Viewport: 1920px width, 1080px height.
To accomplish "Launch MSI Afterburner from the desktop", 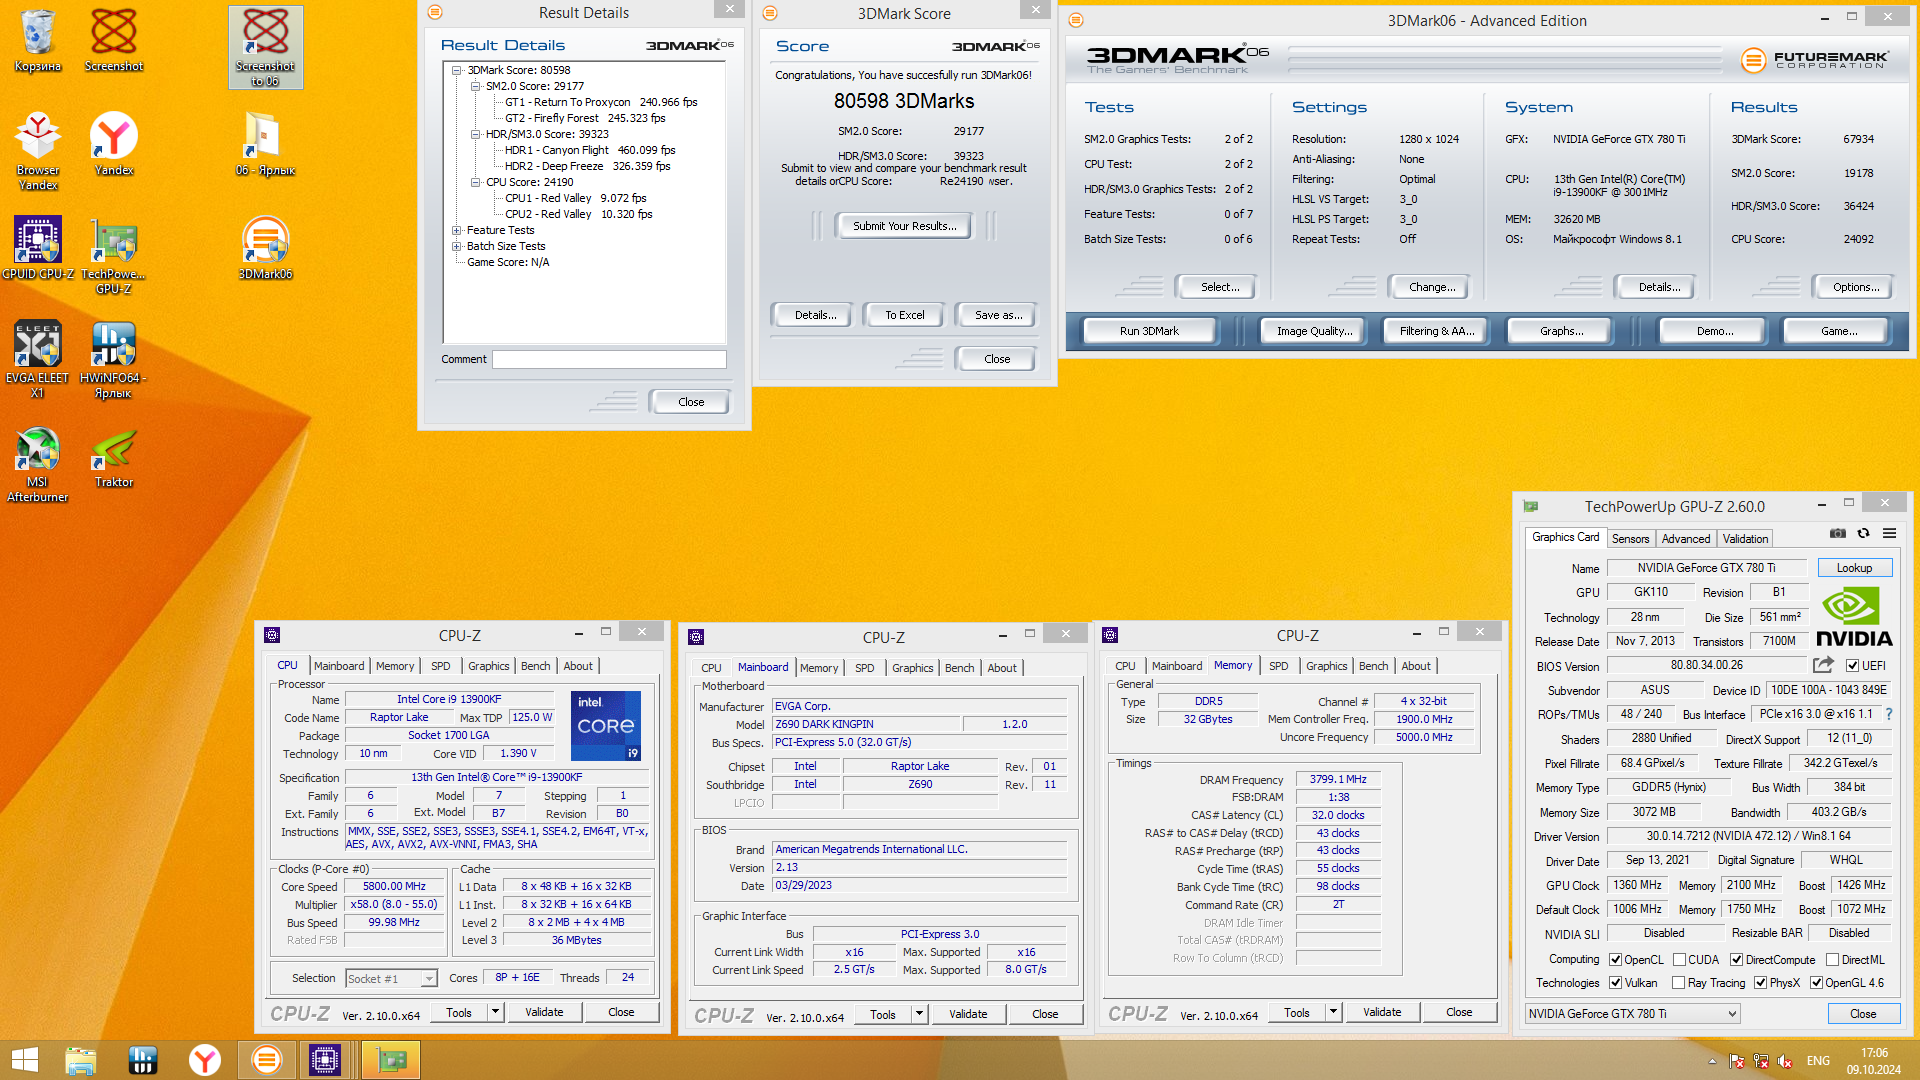I will point(38,464).
